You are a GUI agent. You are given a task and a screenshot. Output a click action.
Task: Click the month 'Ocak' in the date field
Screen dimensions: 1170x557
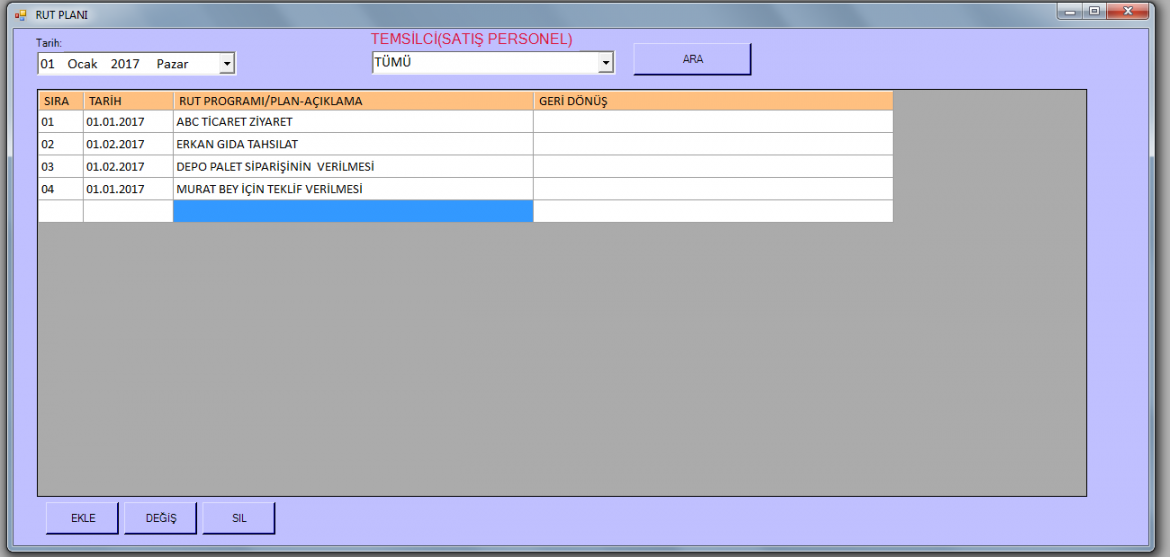coord(82,64)
